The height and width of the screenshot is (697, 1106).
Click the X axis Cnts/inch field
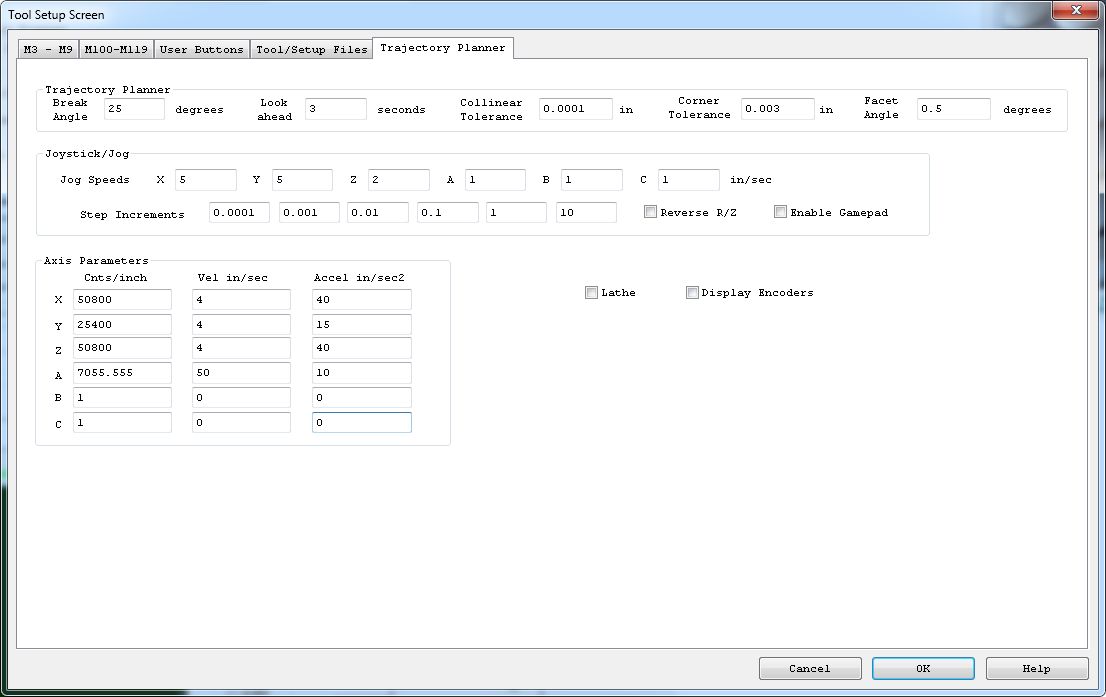pos(122,300)
